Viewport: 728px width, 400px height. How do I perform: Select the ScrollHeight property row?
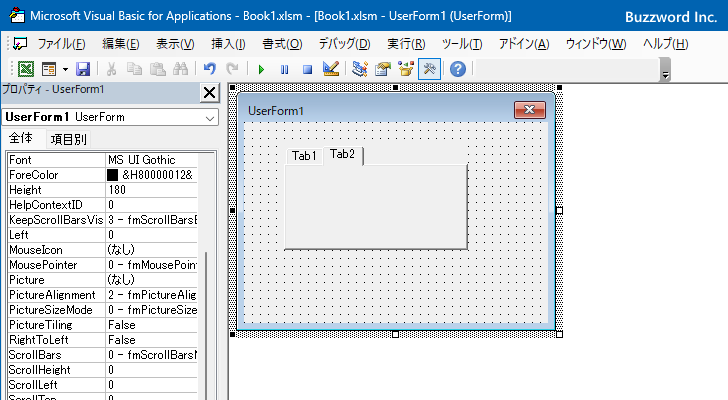click(x=103, y=370)
